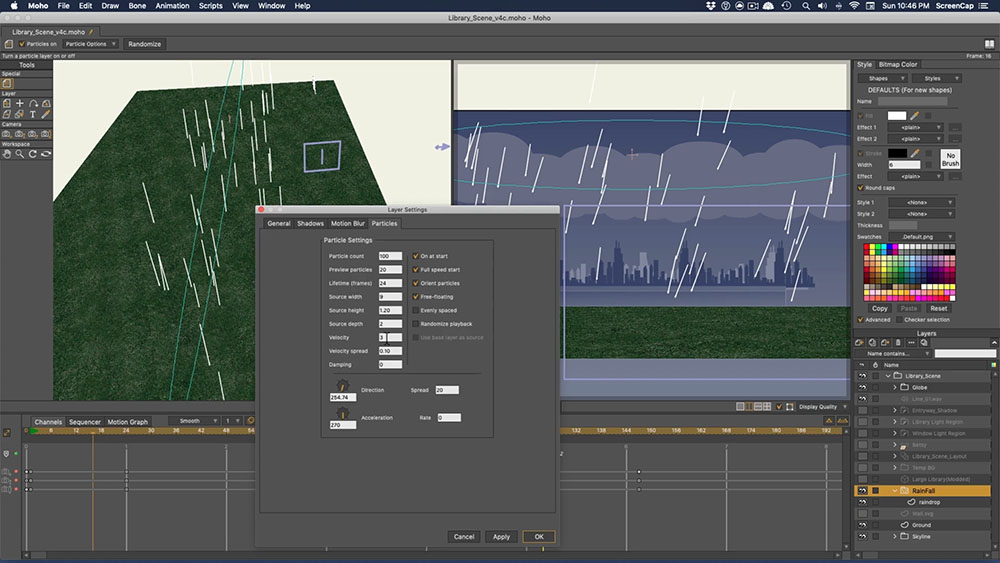
Task: Choose the Pan workspace hand tool
Action: tap(6, 154)
